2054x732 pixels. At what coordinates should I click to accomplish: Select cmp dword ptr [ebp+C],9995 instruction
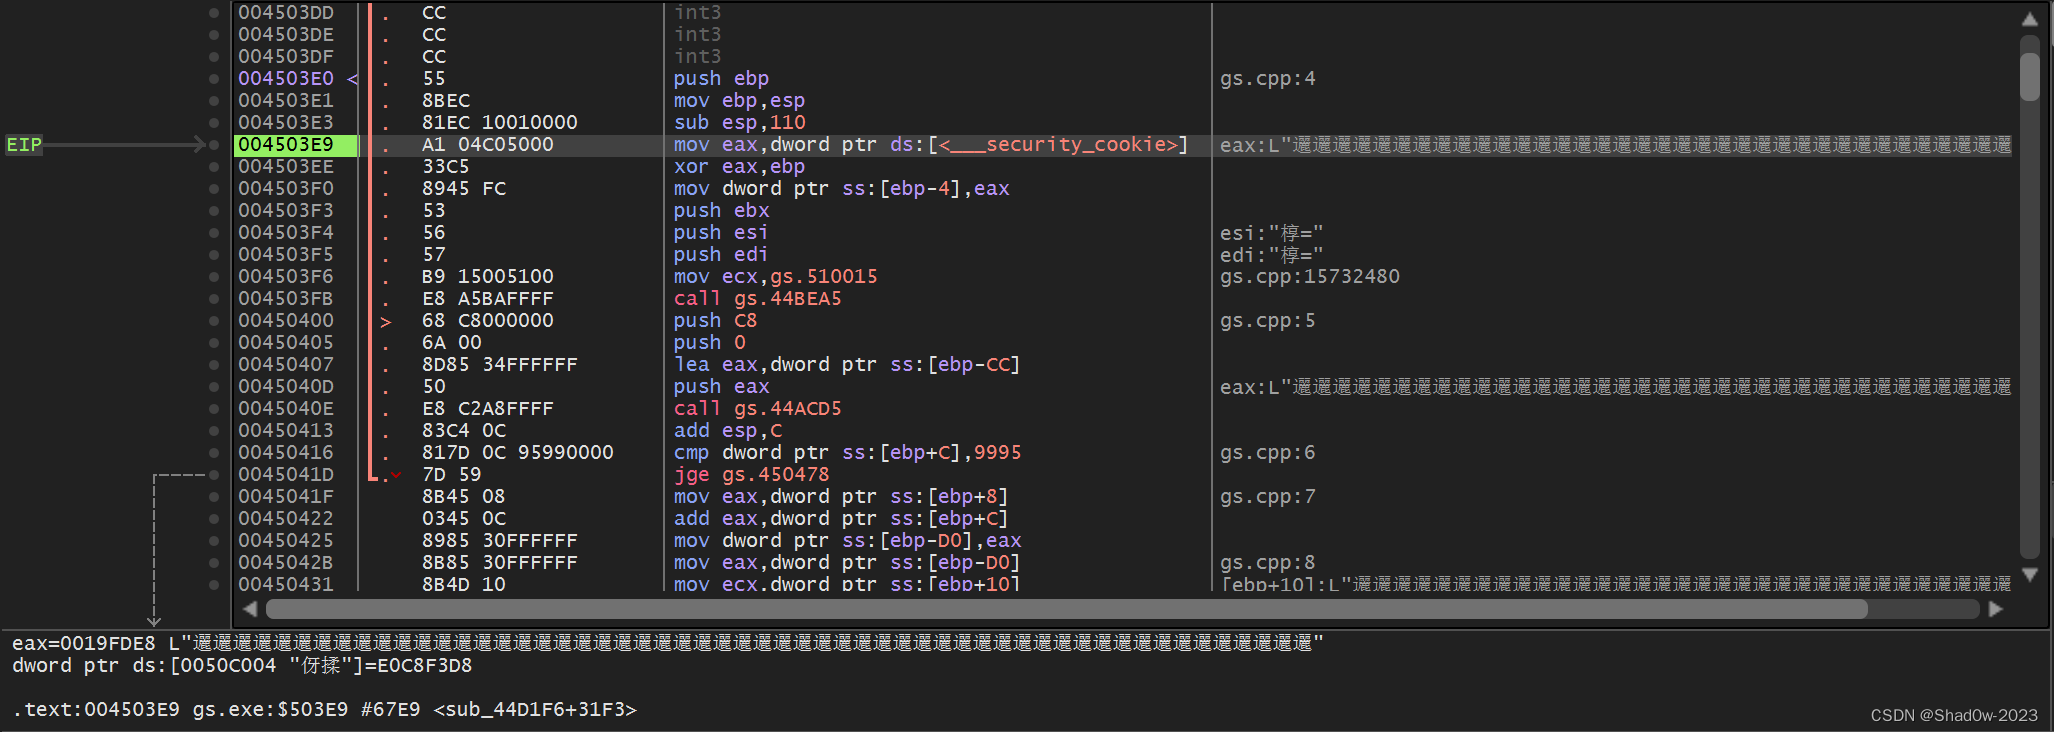[847, 453]
